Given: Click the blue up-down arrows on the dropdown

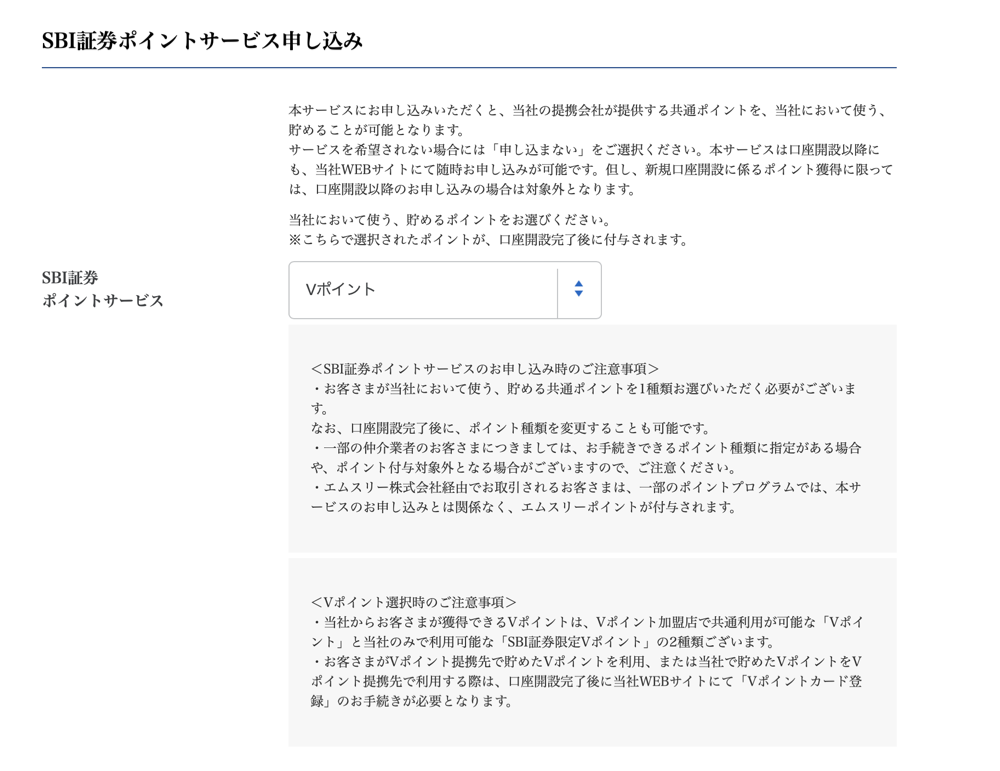Looking at the screenshot, I should click(578, 289).
